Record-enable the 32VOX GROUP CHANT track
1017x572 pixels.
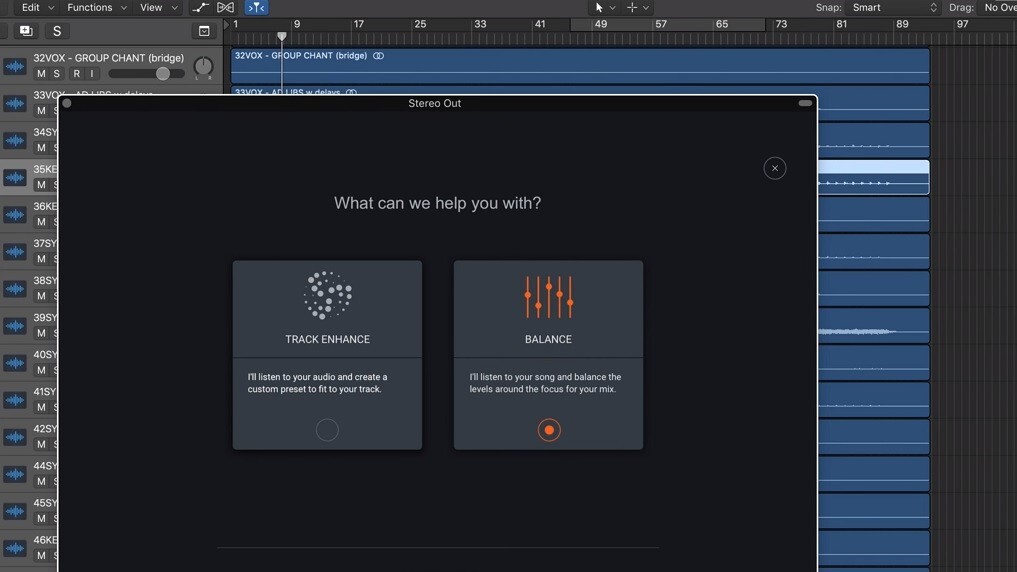pyautogui.click(x=76, y=74)
